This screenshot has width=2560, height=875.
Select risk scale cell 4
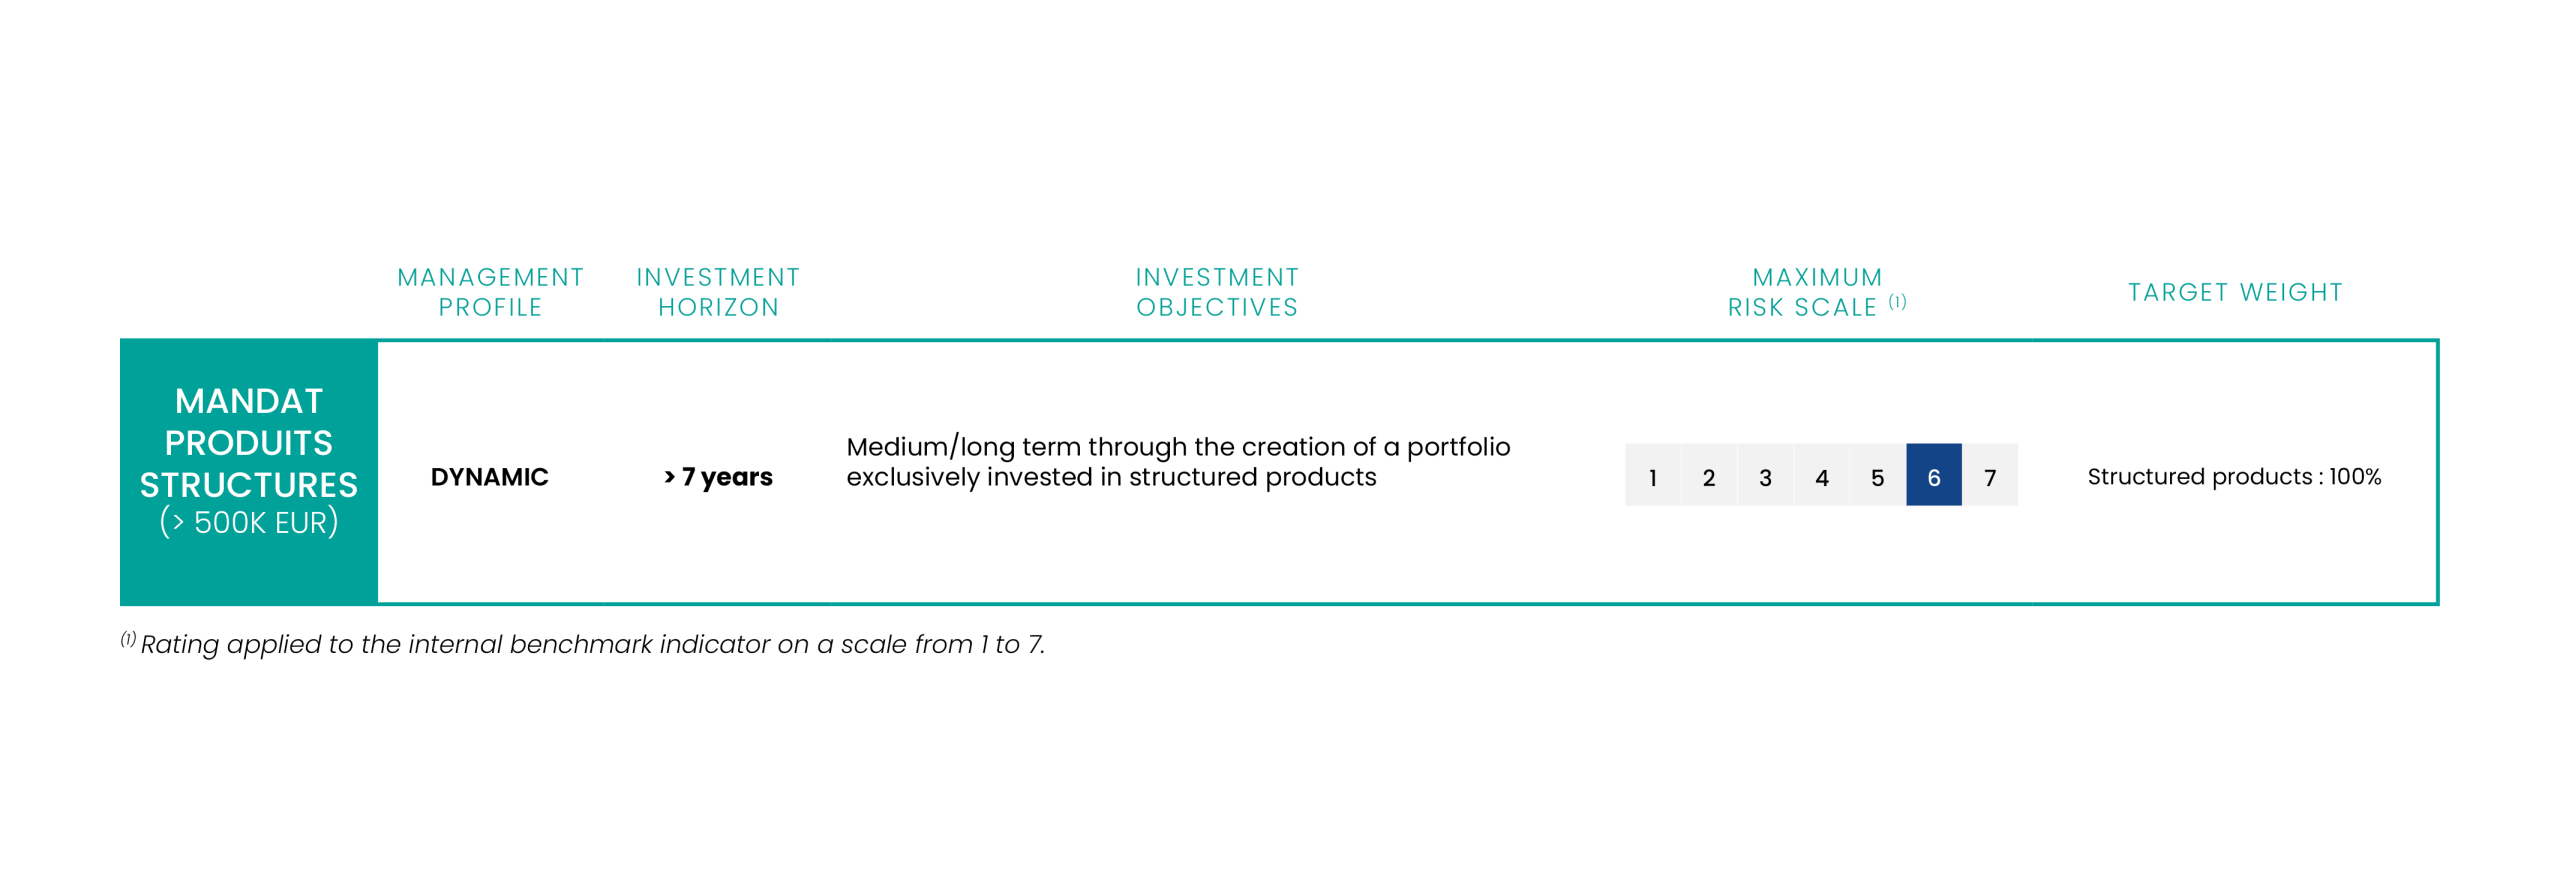1821,477
